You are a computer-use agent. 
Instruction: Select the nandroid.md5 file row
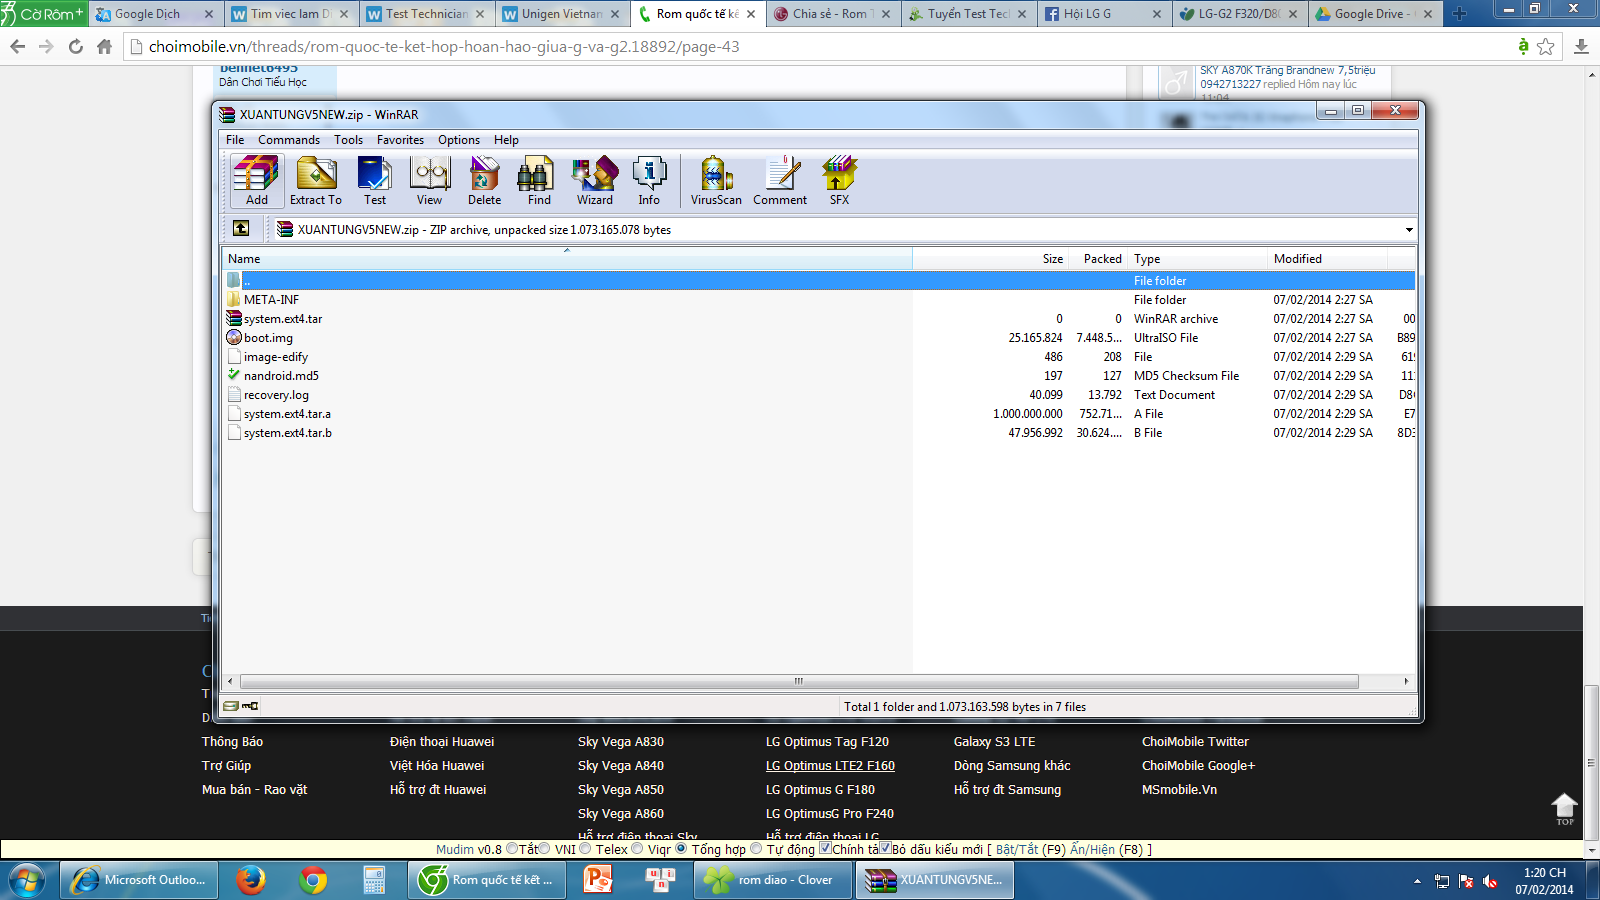tap(818, 376)
